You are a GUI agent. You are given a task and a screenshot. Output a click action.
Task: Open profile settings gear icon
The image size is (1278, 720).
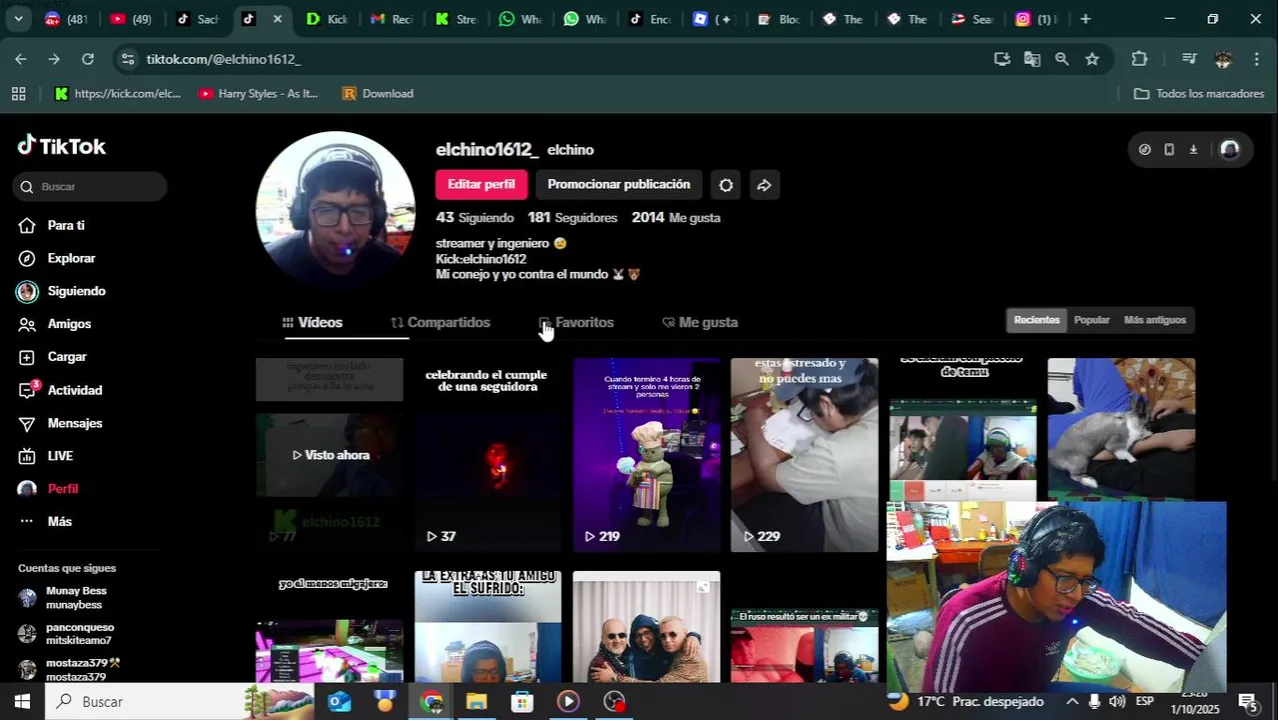tap(726, 185)
